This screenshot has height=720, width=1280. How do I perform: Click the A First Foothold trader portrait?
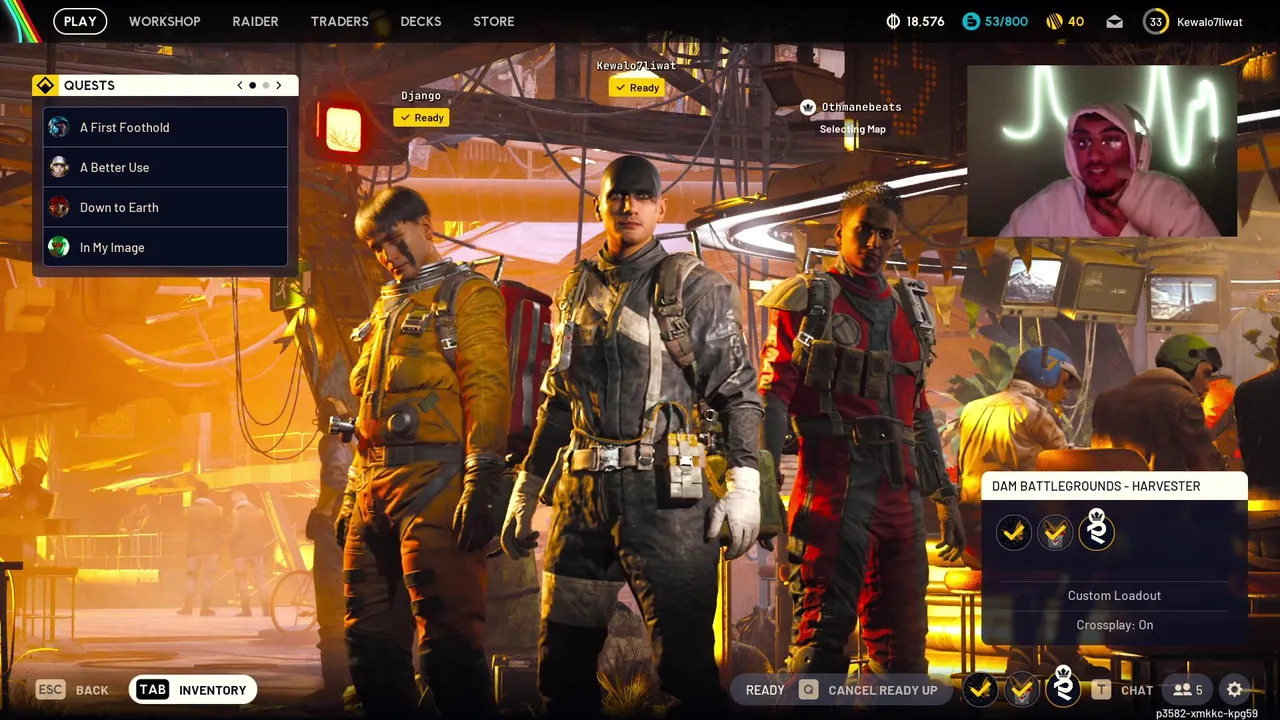59,127
